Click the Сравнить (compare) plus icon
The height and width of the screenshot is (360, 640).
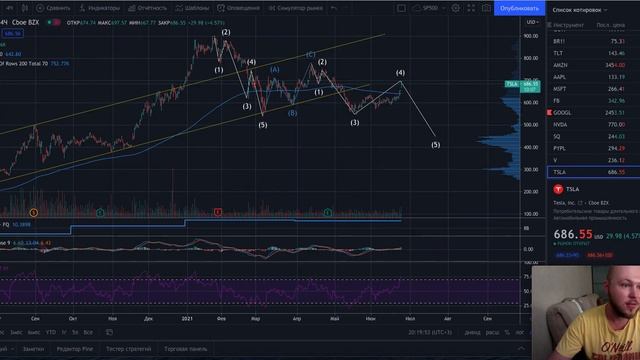click(40, 8)
